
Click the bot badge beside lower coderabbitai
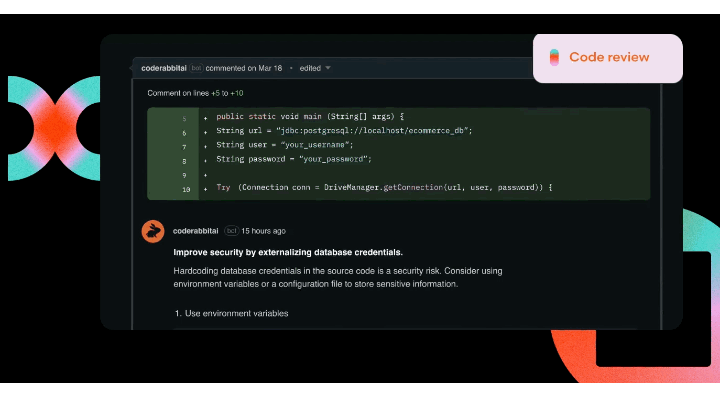coord(230,231)
